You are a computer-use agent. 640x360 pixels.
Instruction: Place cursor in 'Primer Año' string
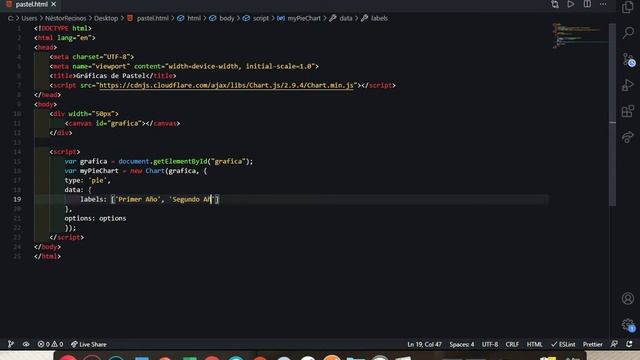(x=138, y=199)
